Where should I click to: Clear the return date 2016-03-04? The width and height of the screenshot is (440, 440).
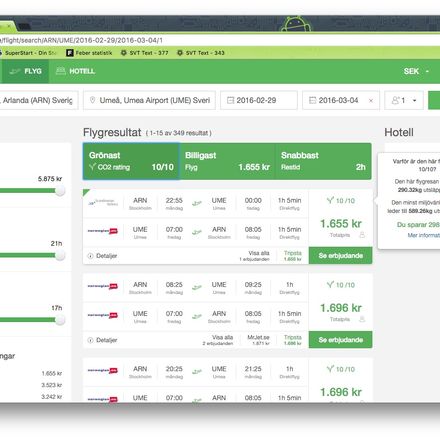pos(371,101)
